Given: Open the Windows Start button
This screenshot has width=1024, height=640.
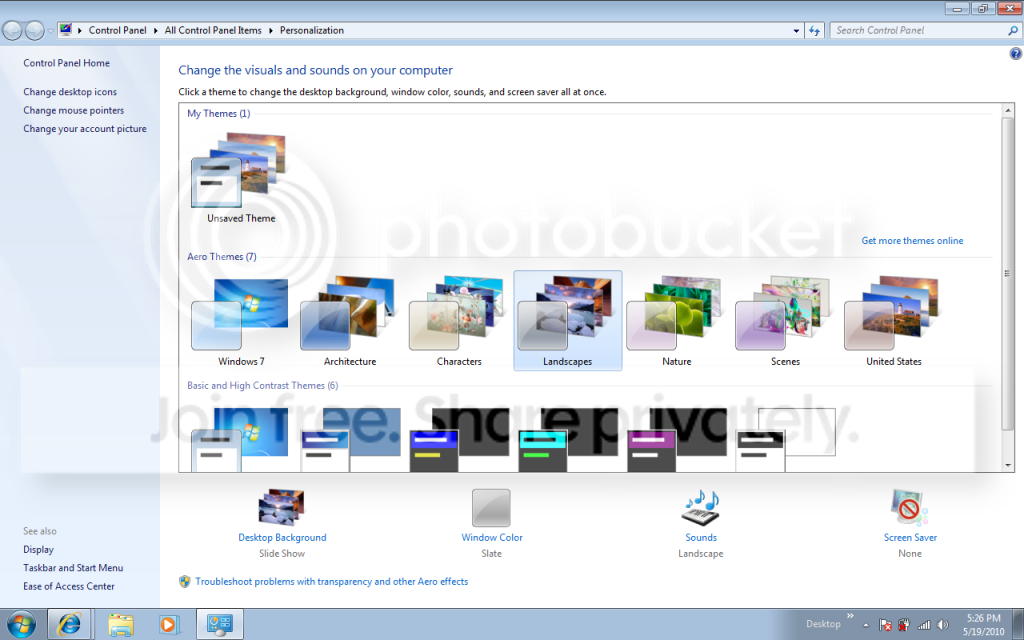Looking at the screenshot, I should [21, 624].
